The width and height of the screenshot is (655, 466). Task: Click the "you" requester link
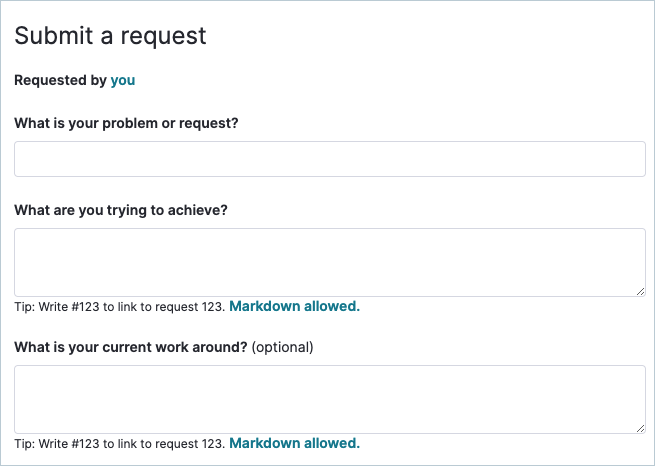[x=123, y=80]
